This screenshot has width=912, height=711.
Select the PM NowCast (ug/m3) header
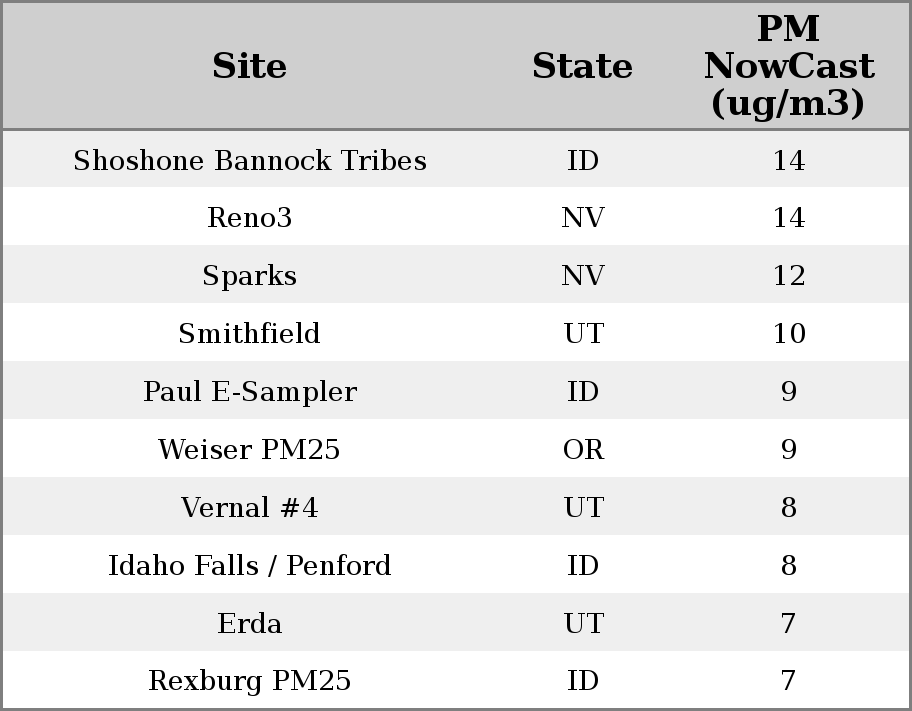point(788,67)
